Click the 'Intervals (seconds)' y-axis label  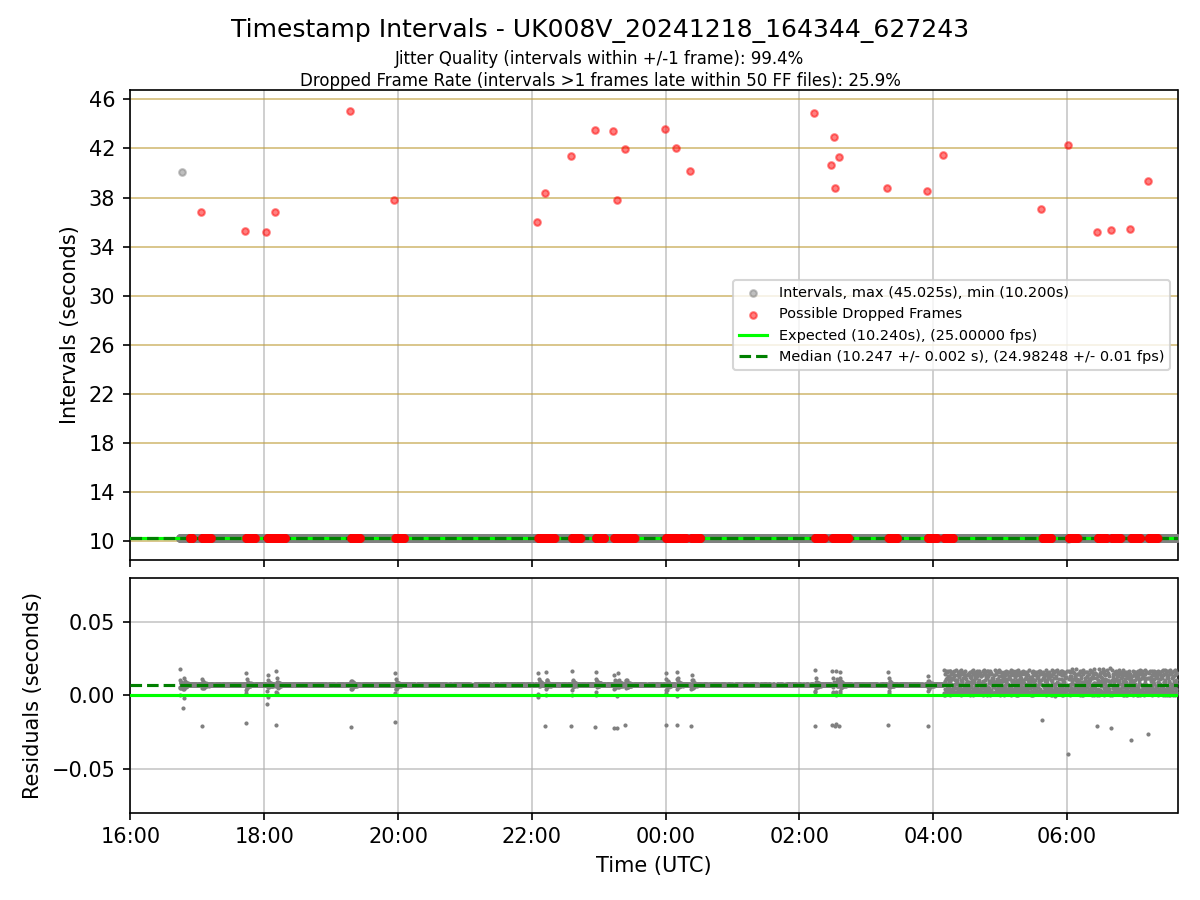(x=69, y=325)
